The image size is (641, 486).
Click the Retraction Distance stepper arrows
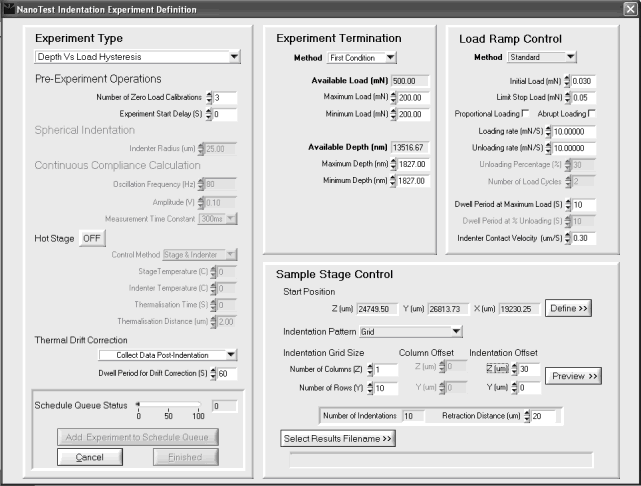click(x=527, y=416)
